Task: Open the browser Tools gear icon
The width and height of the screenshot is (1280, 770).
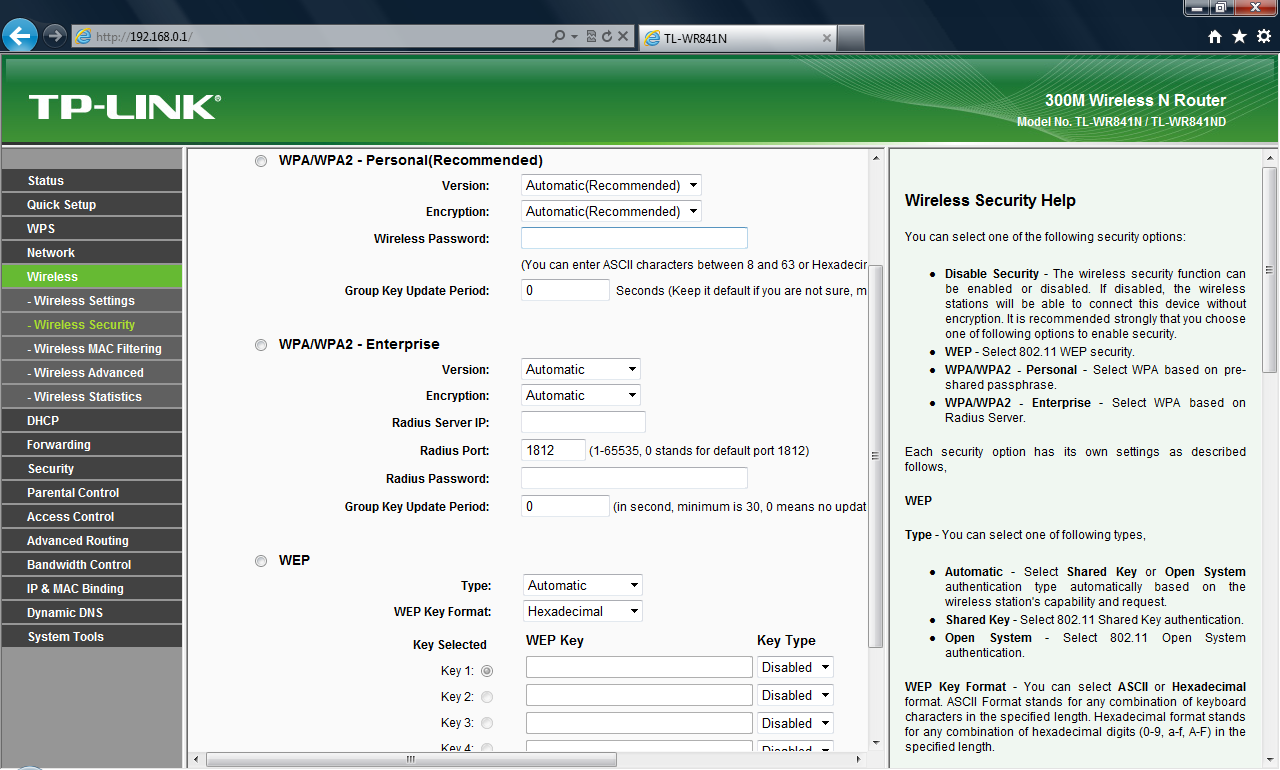Action: click(x=1264, y=37)
